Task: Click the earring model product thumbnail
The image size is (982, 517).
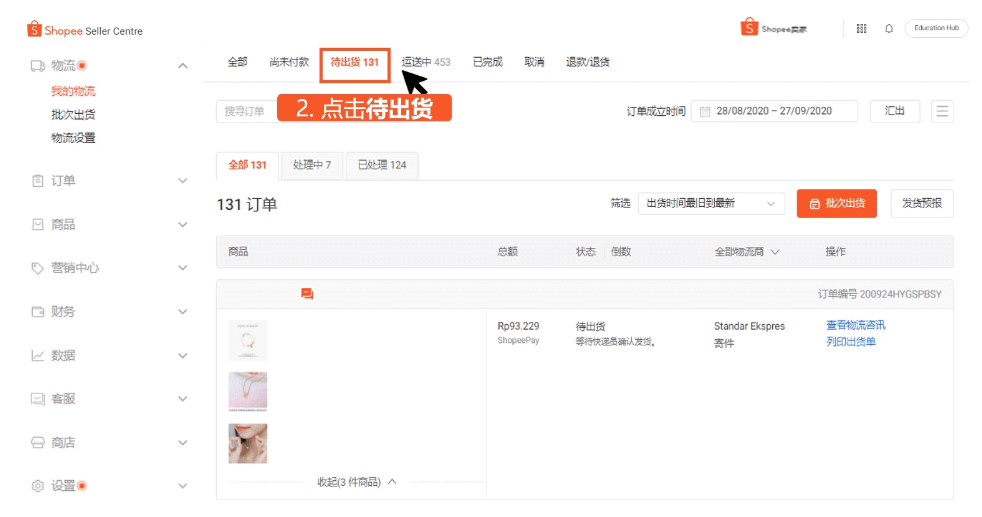Action: 248,444
